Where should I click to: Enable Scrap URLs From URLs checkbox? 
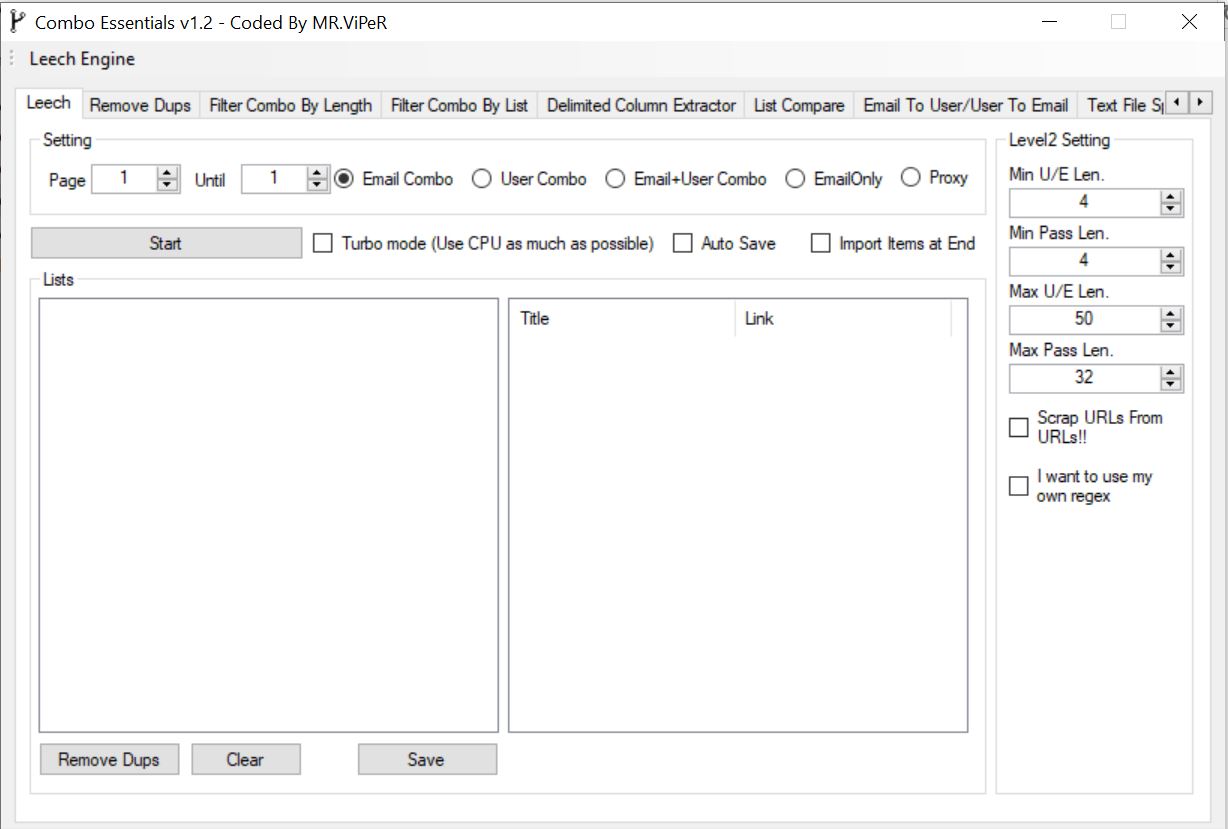coord(1019,427)
